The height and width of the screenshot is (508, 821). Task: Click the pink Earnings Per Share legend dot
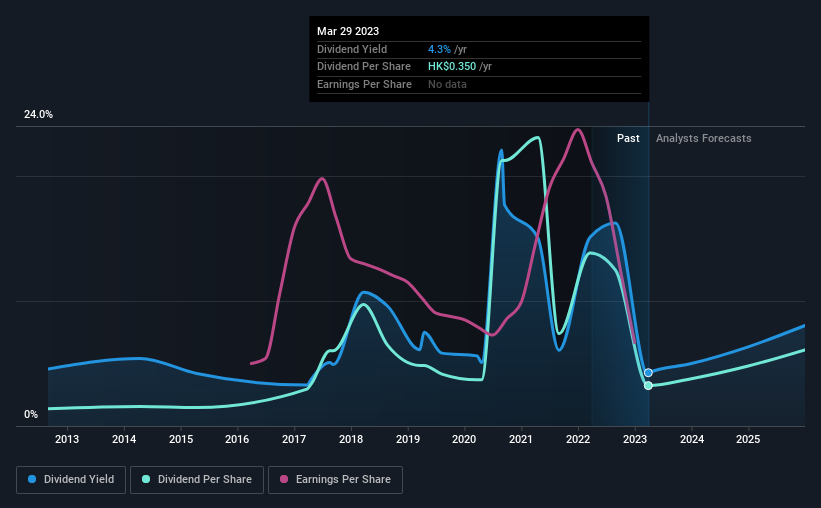point(284,479)
